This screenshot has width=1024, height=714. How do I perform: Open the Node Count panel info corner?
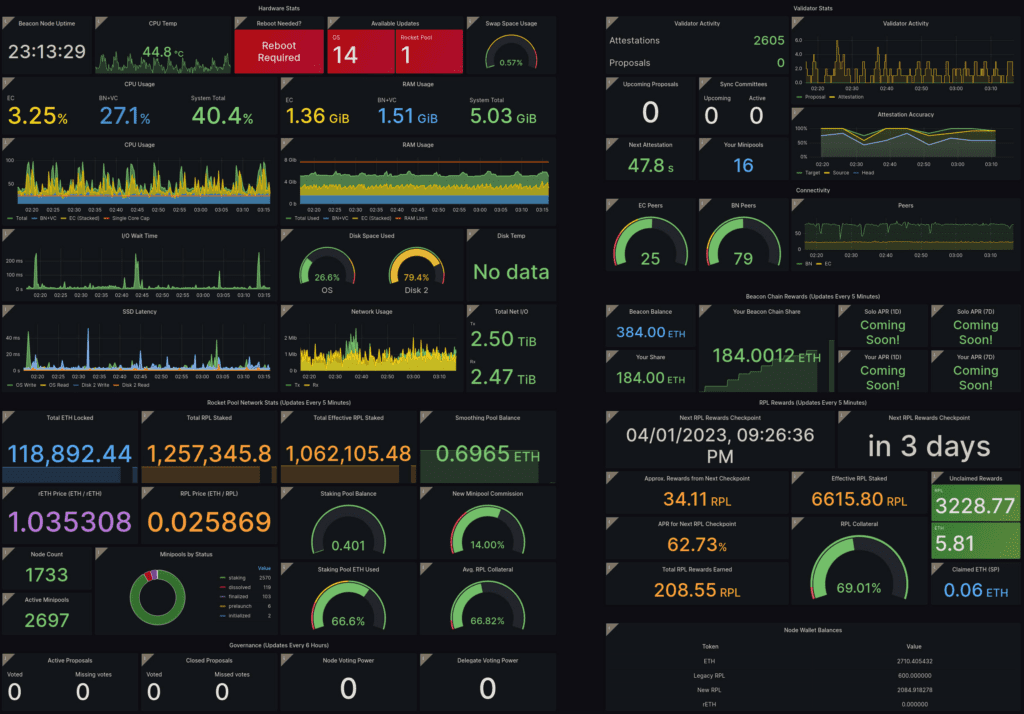point(7,553)
